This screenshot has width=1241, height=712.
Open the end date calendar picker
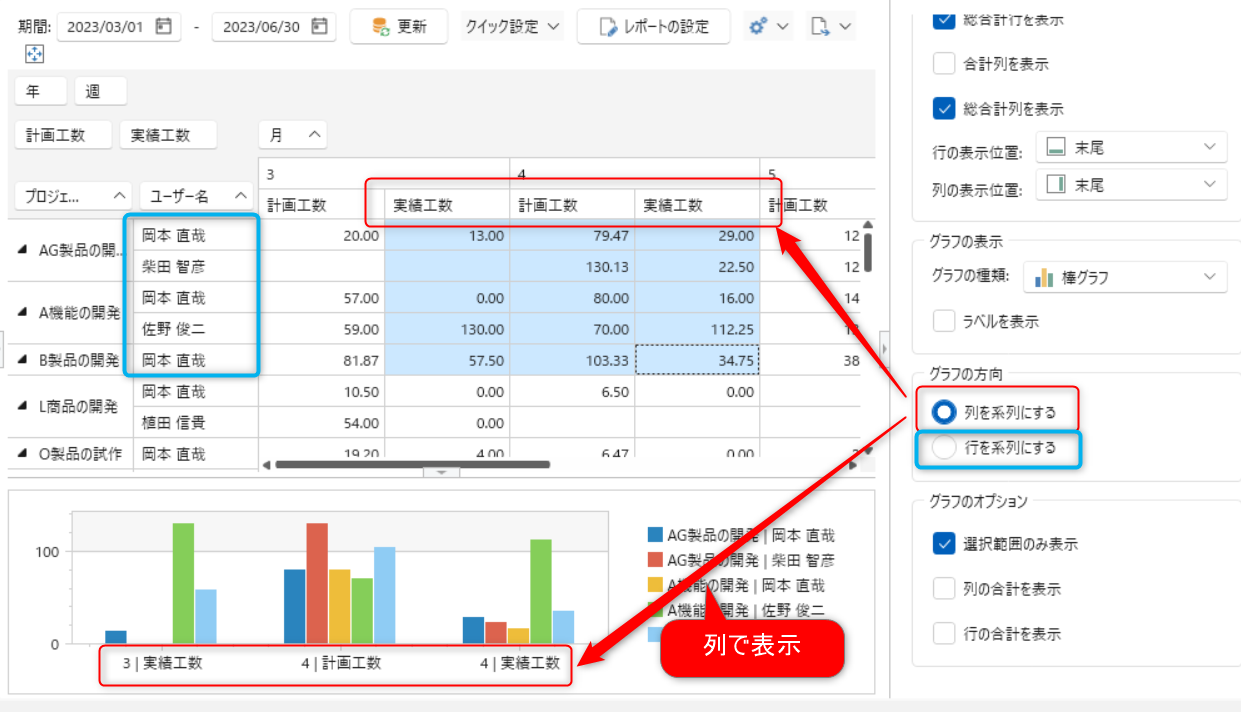coord(319,27)
